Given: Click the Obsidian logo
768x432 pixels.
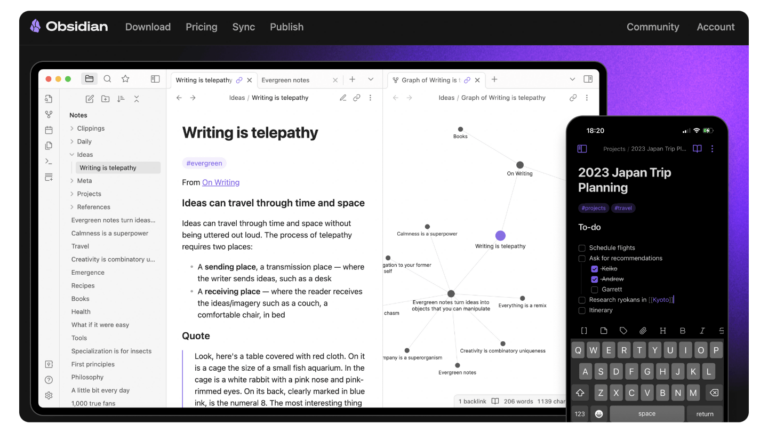Looking at the screenshot, I should tap(69, 26).
